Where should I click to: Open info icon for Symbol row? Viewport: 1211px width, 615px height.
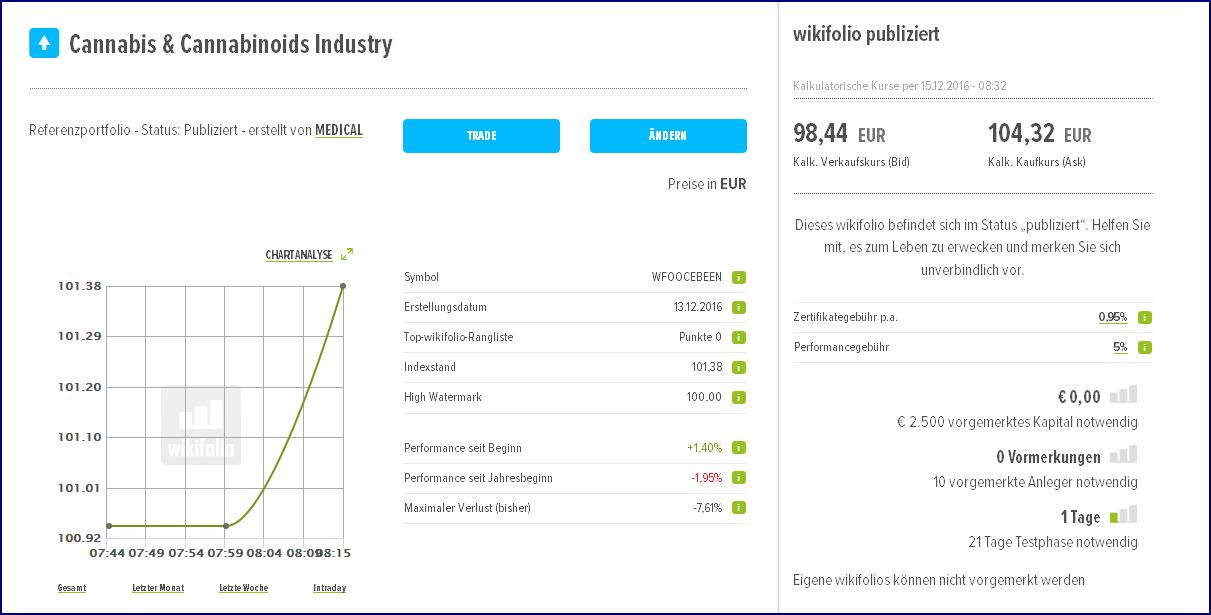738,277
